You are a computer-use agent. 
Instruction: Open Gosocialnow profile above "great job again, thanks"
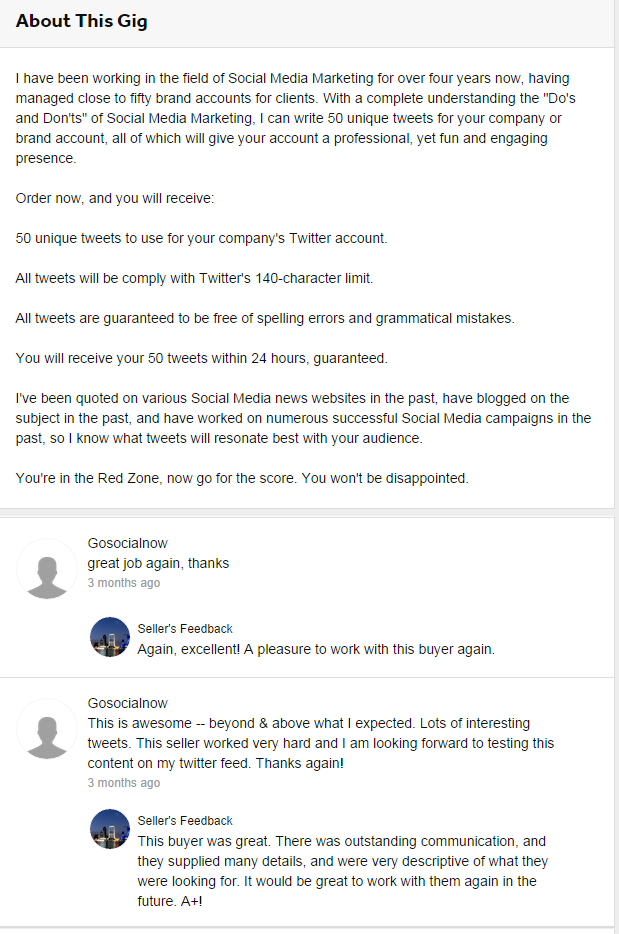(x=128, y=543)
